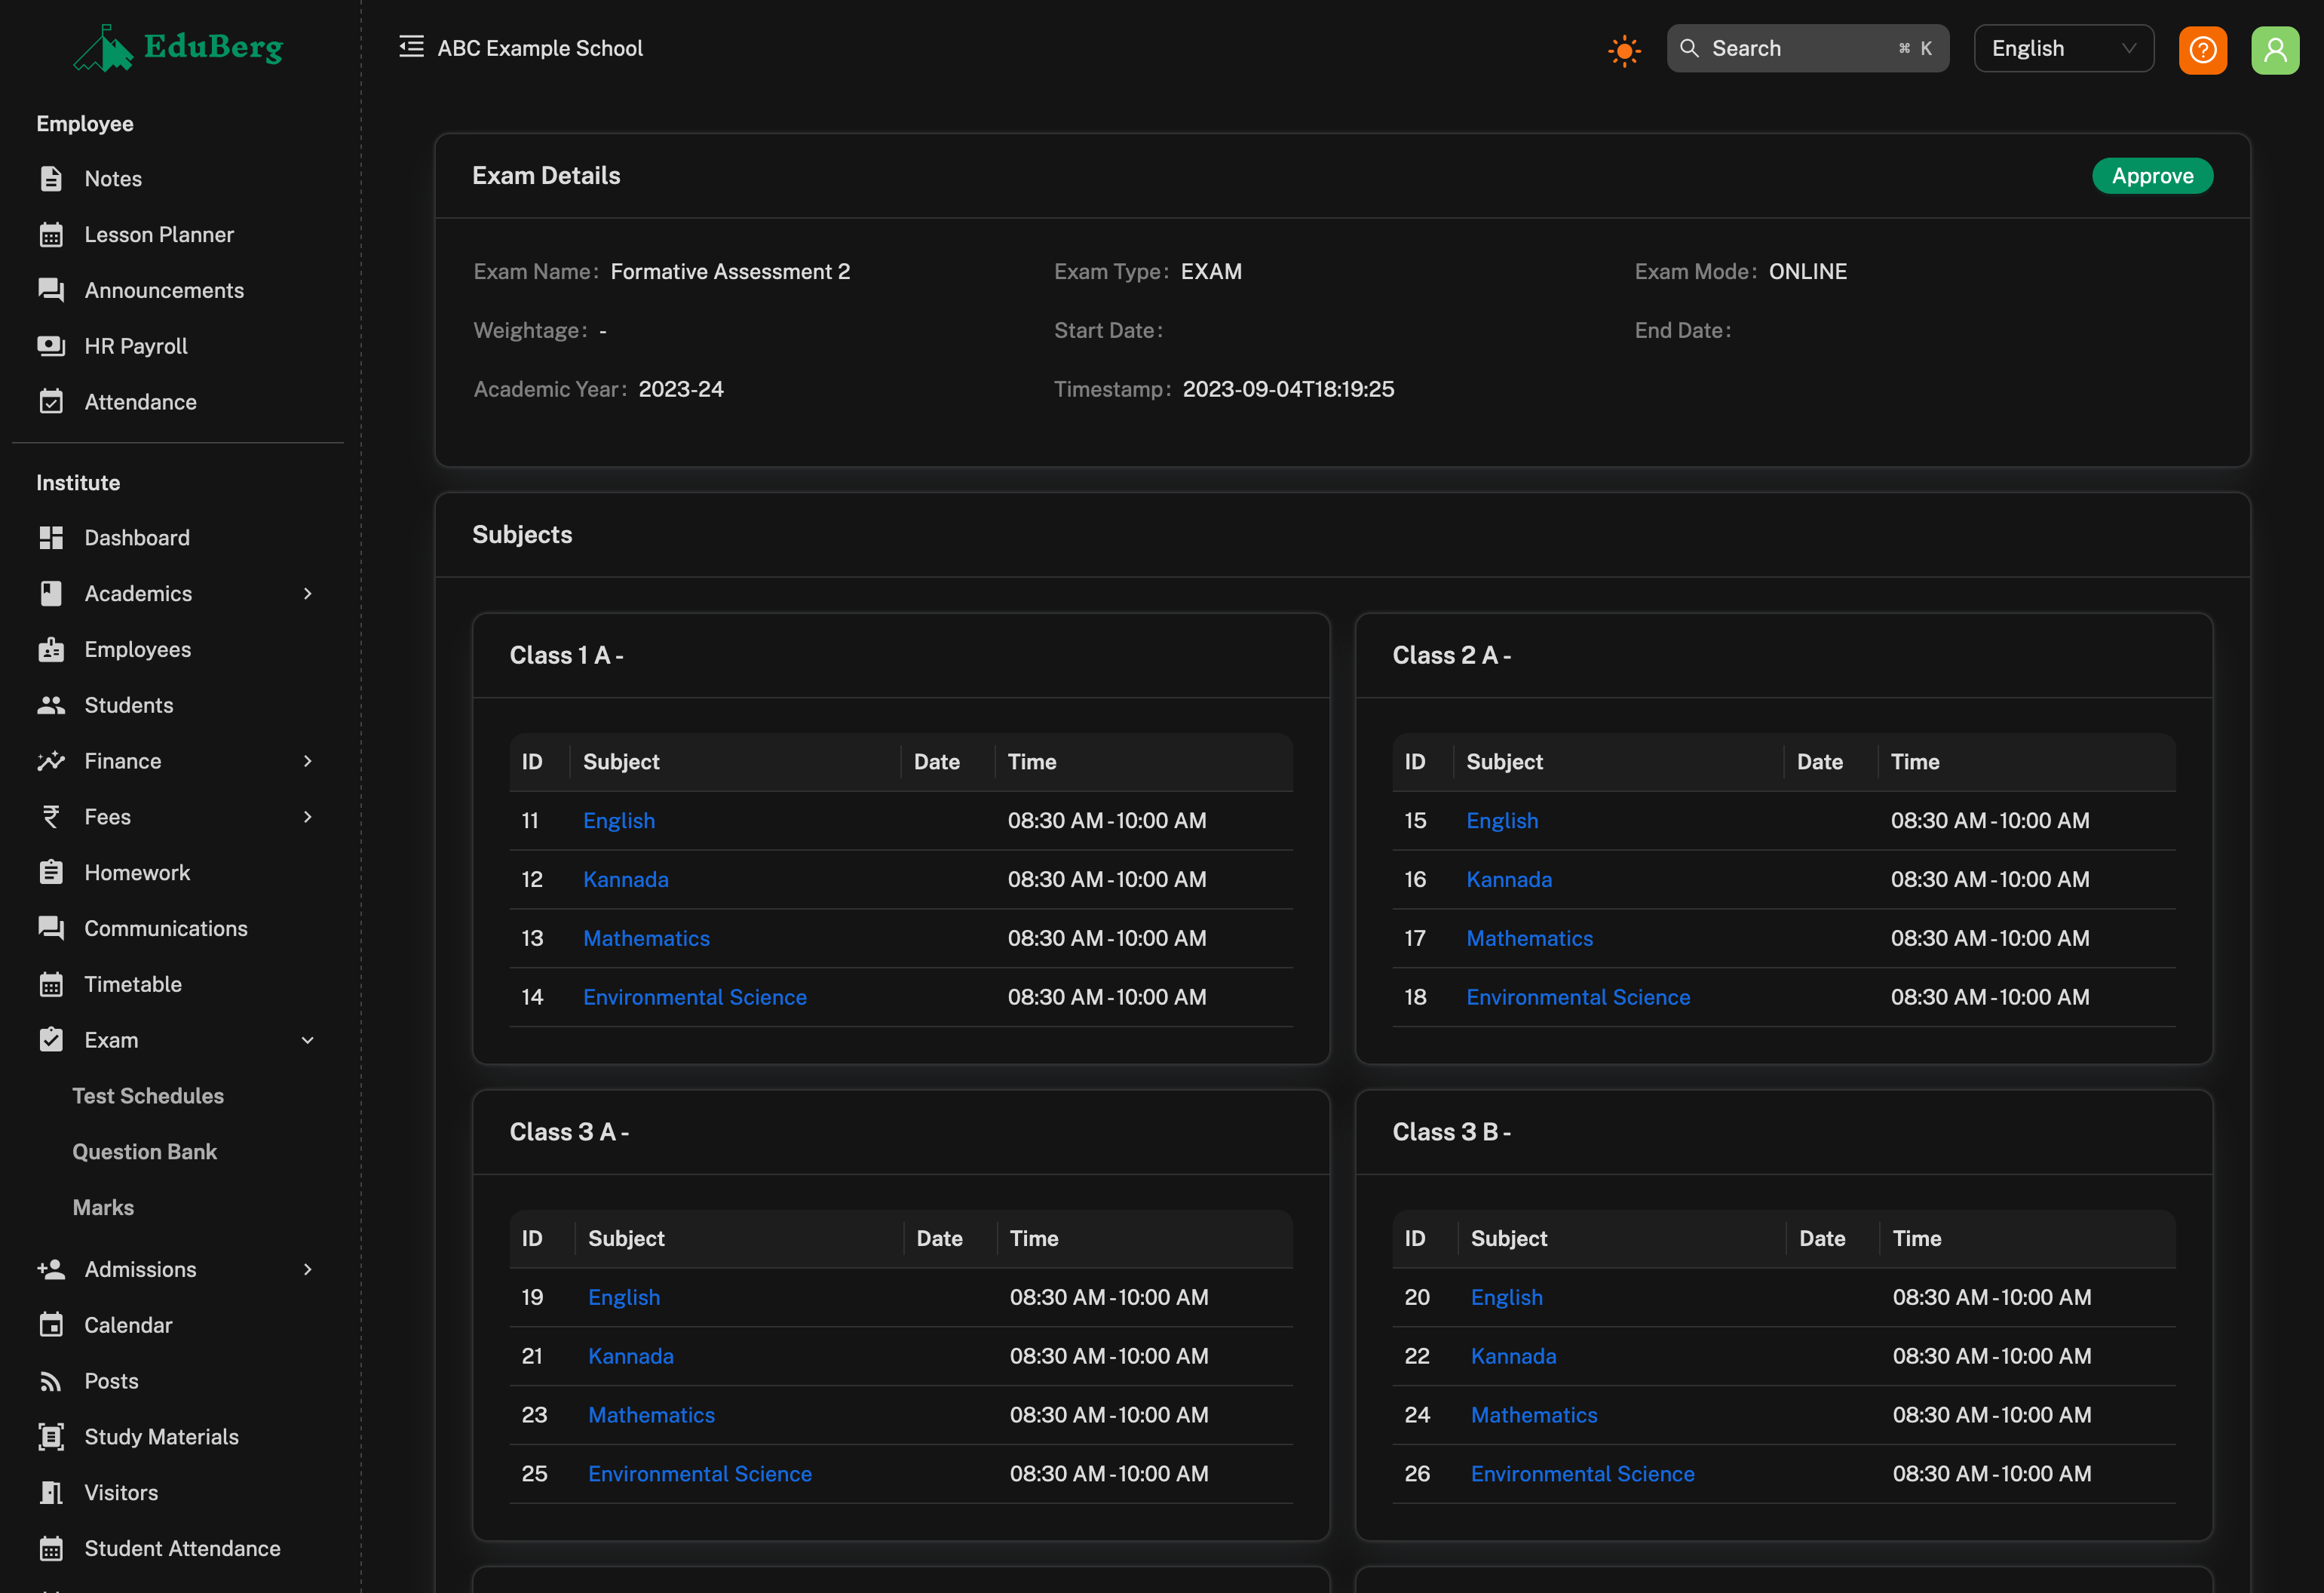Screen dimensions: 2324x1593
Task: Click the Academics book icon
Action: click(51, 594)
